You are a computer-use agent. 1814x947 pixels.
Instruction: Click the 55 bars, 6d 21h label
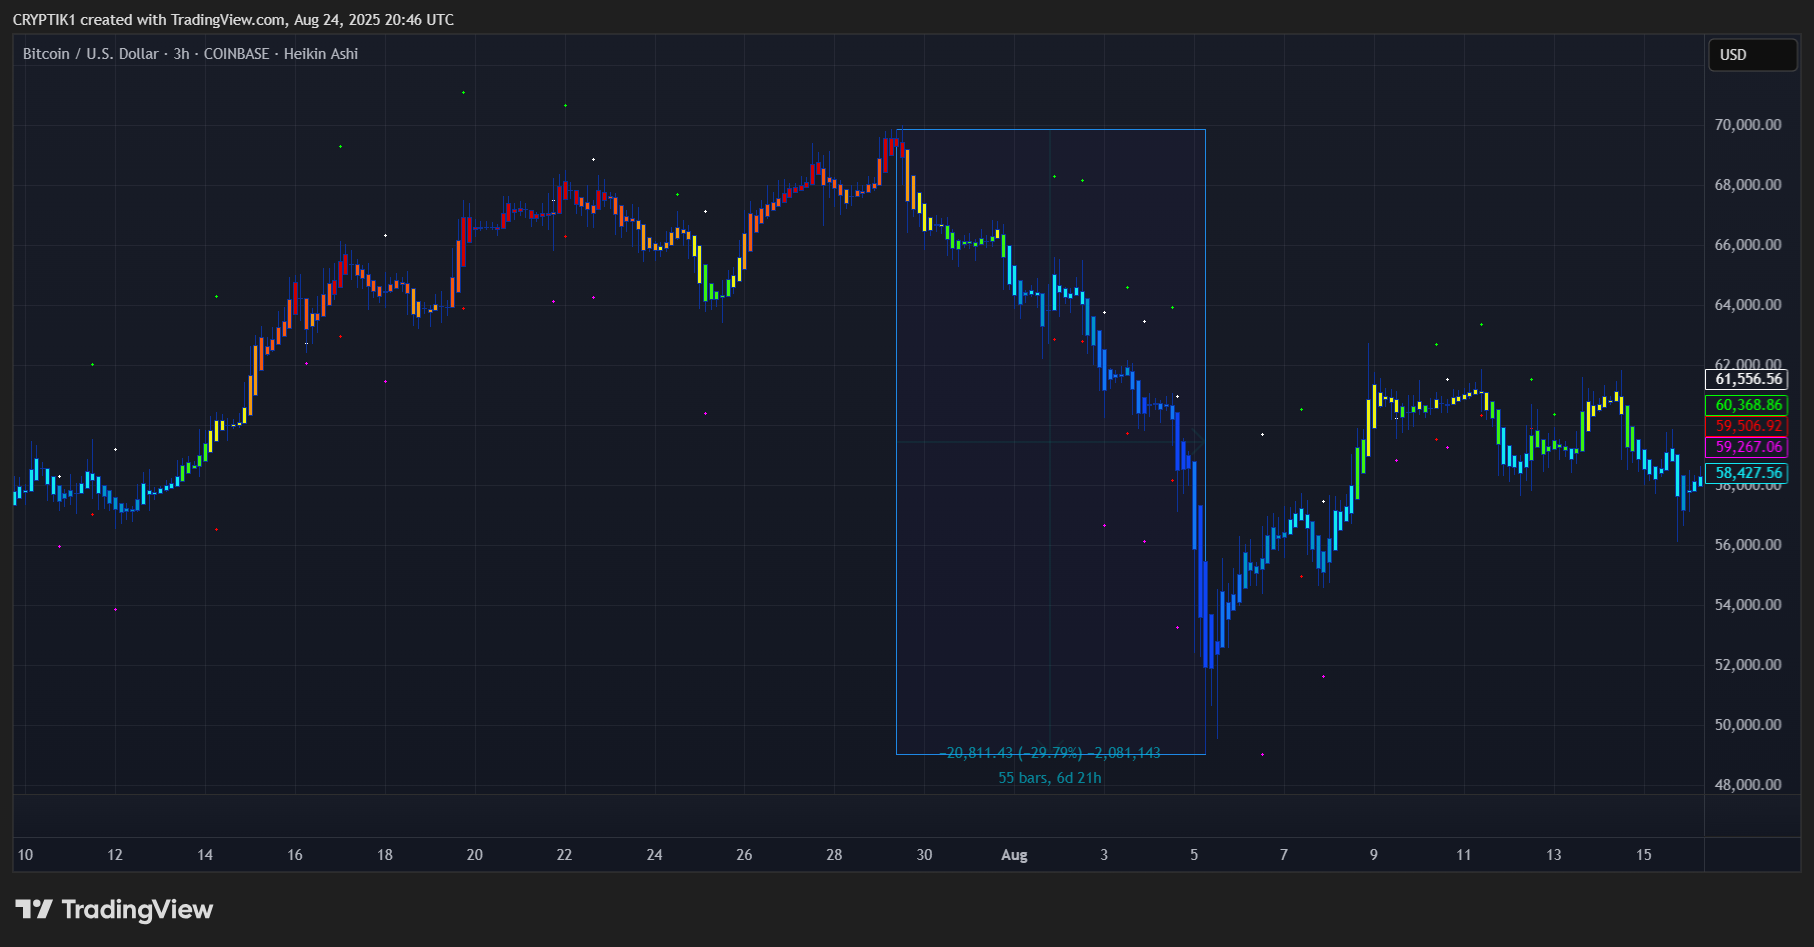pos(1050,778)
